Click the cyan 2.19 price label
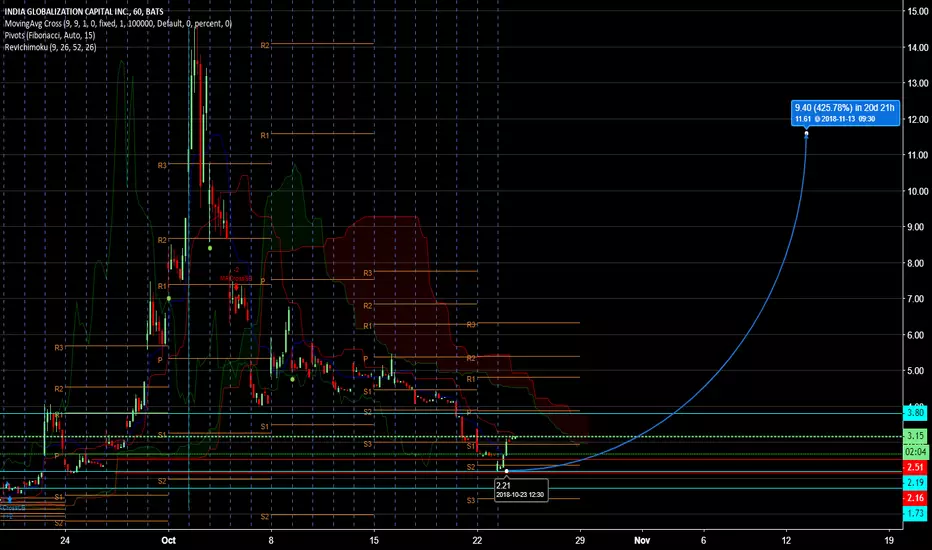932x550 pixels. tap(915, 482)
